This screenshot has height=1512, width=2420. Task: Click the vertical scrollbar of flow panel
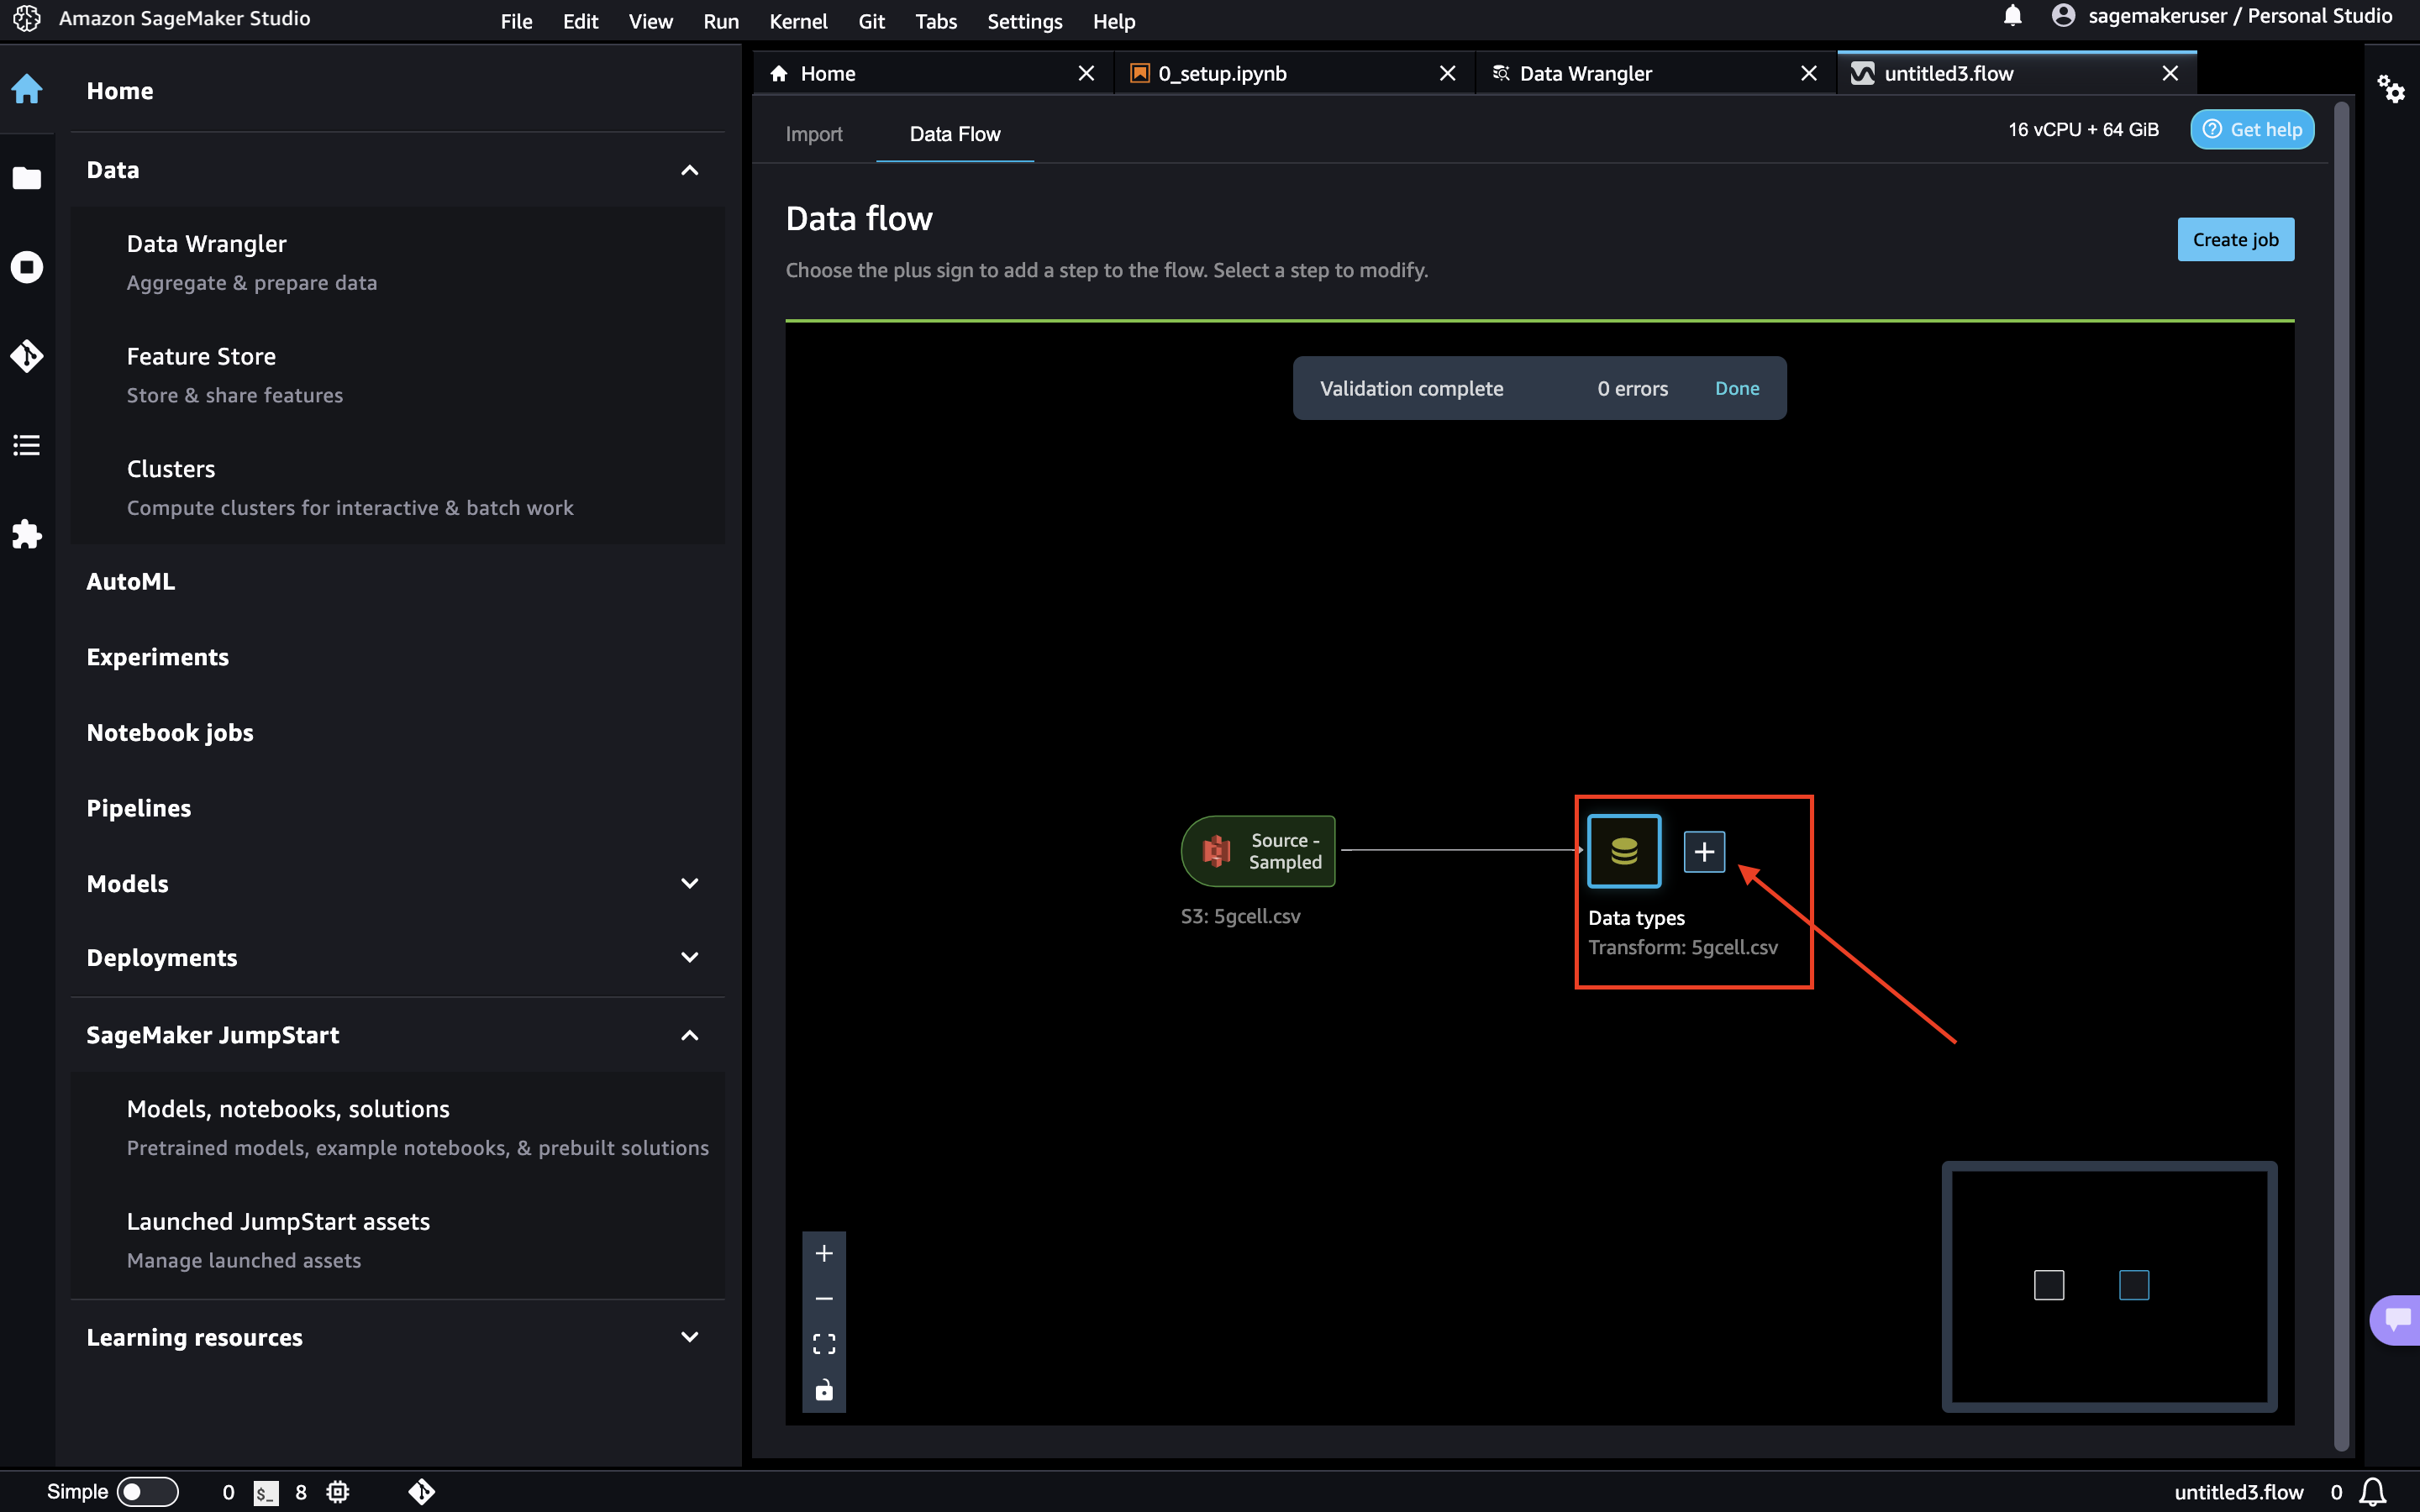(x=2341, y=775)
